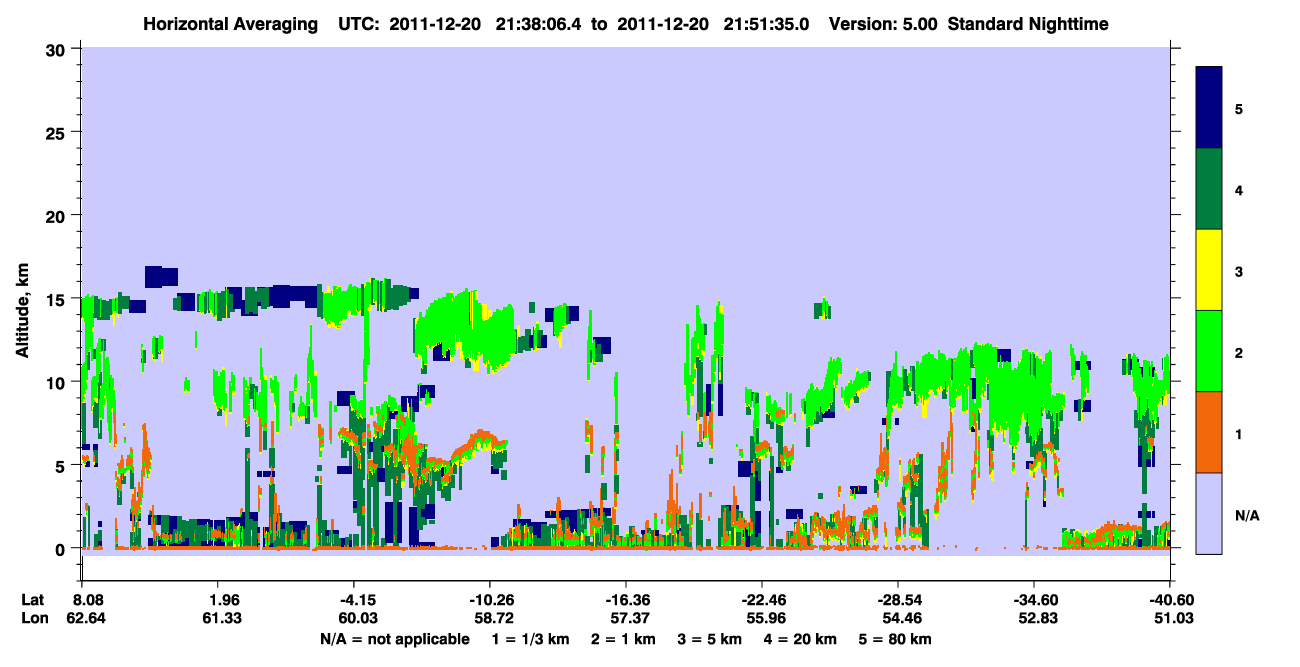The width and height of the screenshot is (1300, 667).
Task: Click the '3 = 5 km' caption
Action: pyautogui.click(x=710, y=639)
